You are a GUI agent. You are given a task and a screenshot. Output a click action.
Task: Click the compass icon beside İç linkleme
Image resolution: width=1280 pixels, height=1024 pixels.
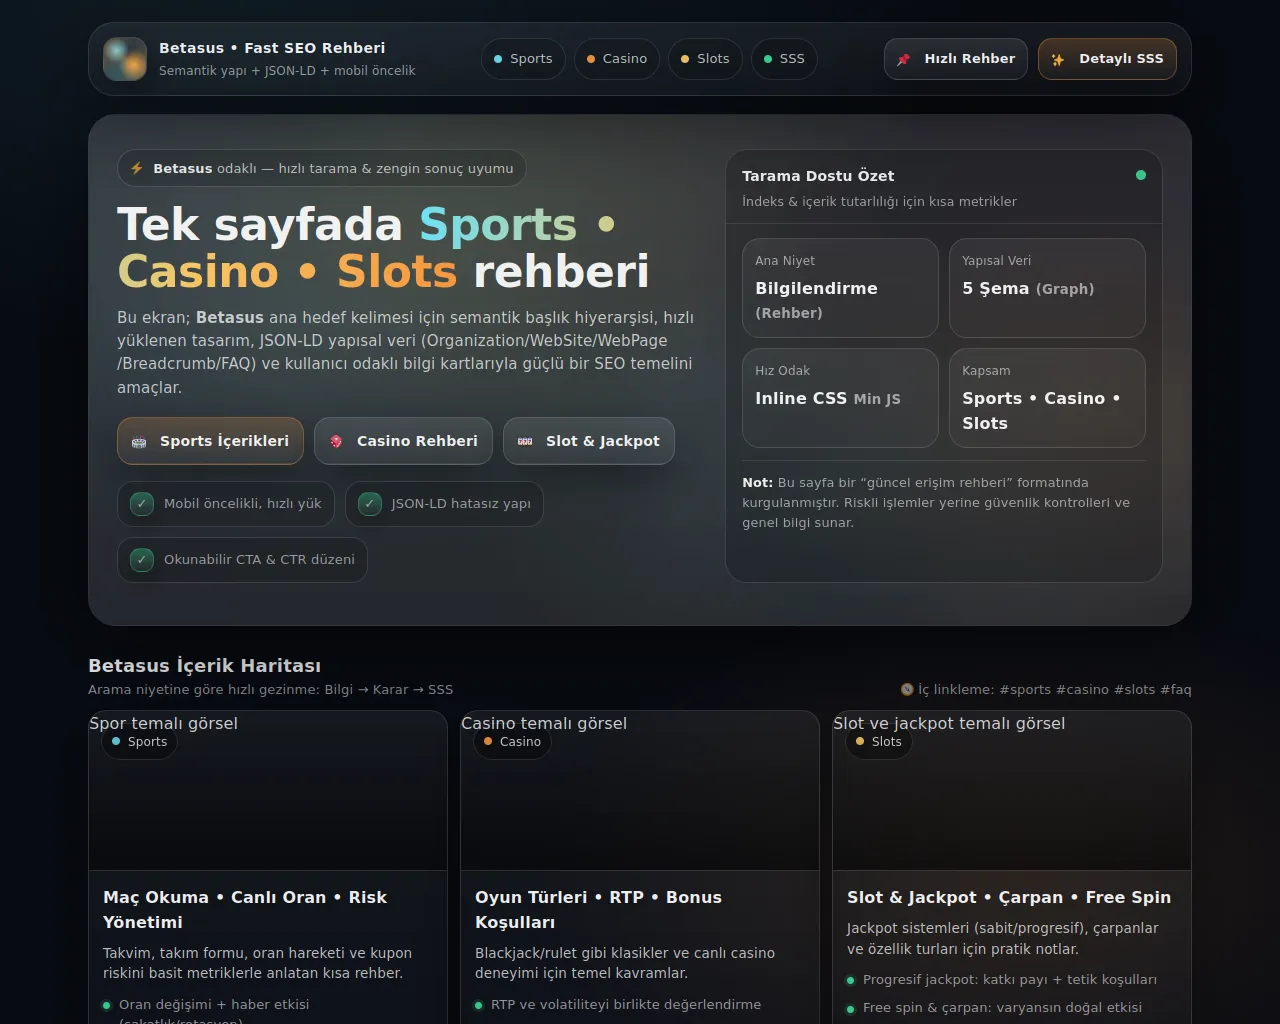point(907,689)
